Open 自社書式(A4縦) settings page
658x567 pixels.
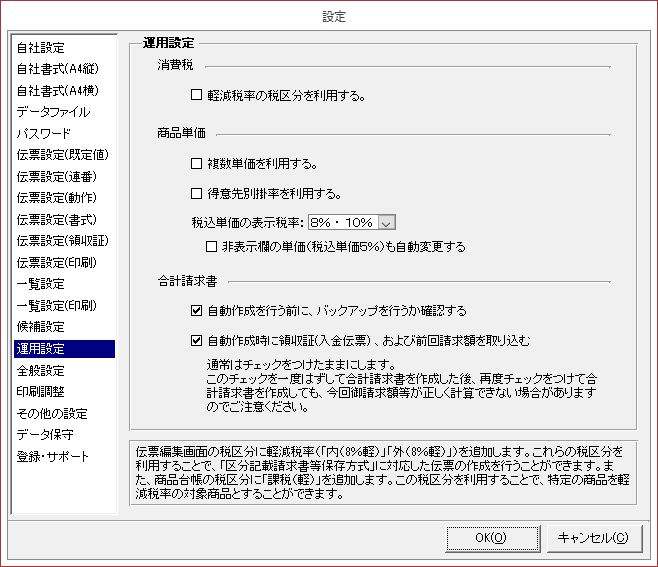(57, 69)
